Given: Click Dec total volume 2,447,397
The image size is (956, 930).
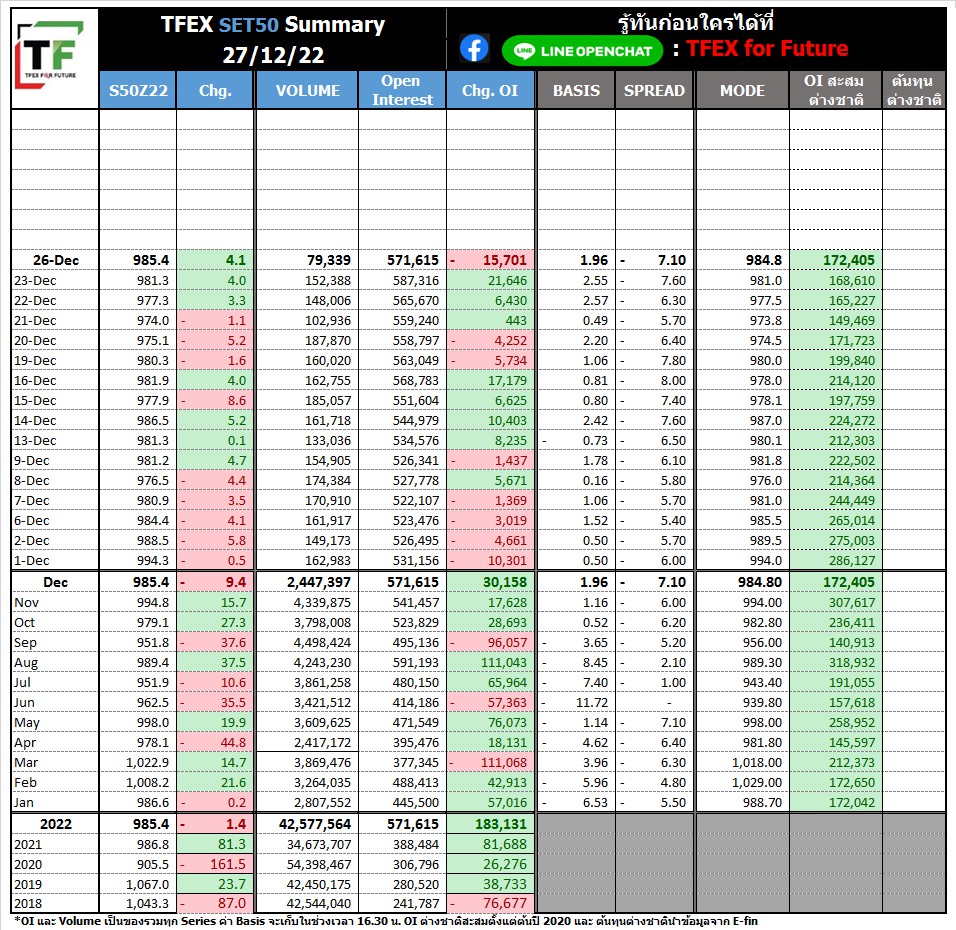Looking at the screenshot, I should coord(319,582).
